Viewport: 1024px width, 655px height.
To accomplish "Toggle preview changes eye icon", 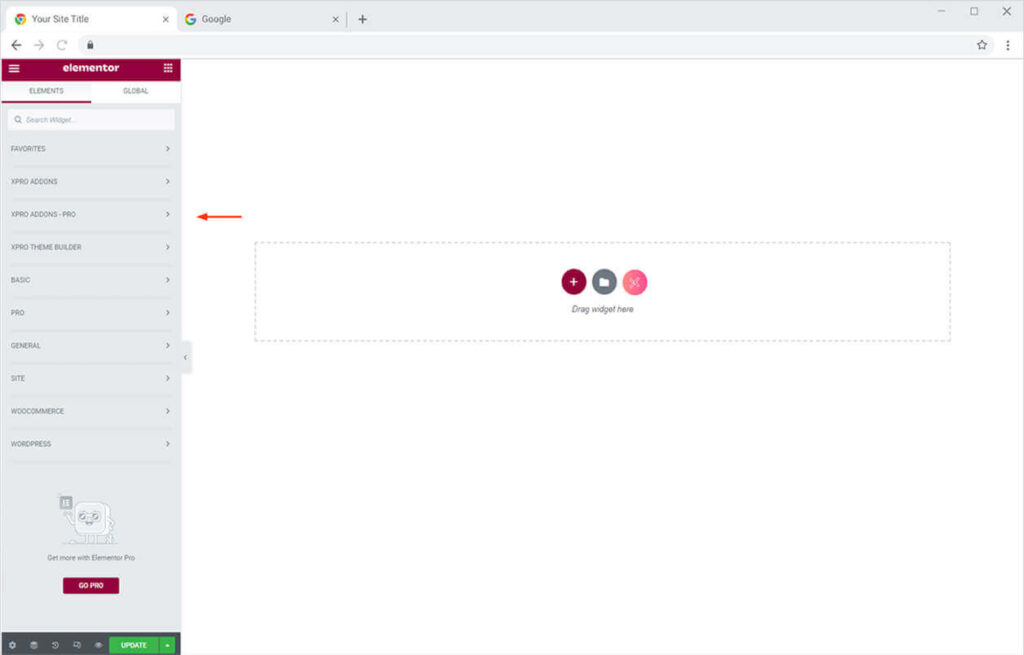I will pos(98,645).
